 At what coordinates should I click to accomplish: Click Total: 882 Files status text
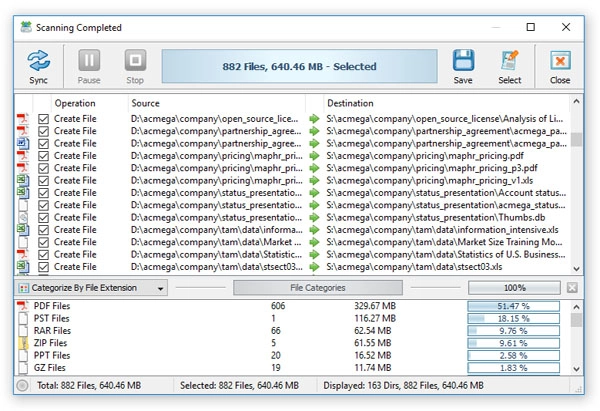point(89,385)
